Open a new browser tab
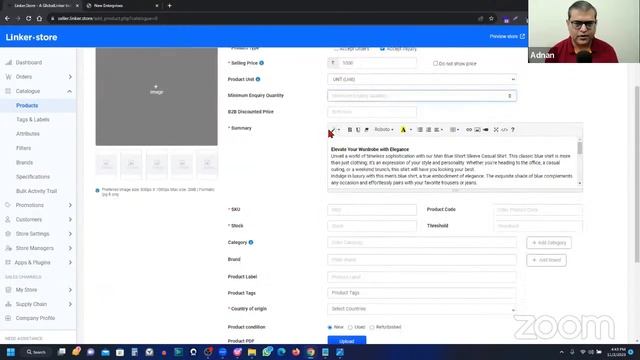640x360 pixels. coord(169,6)
